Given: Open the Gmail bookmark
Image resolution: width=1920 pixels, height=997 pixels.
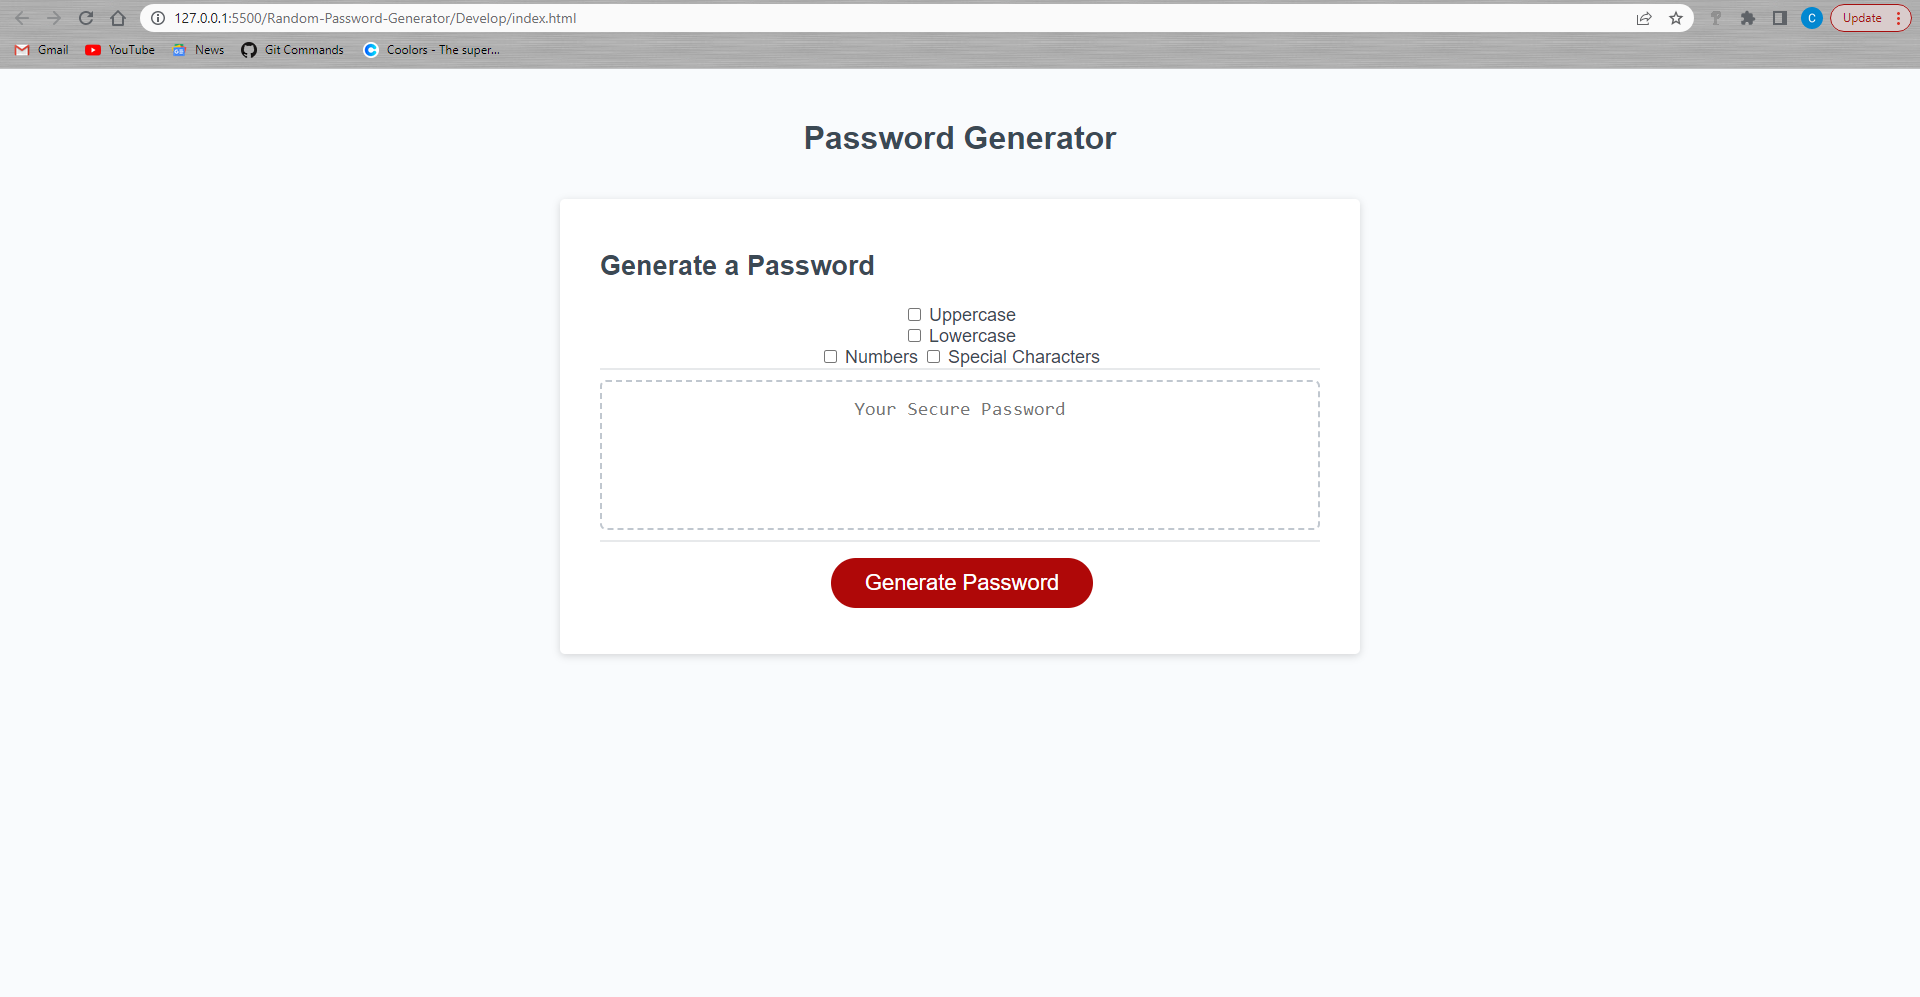Looking at the screenshot, I should click(x=41, y=49).
